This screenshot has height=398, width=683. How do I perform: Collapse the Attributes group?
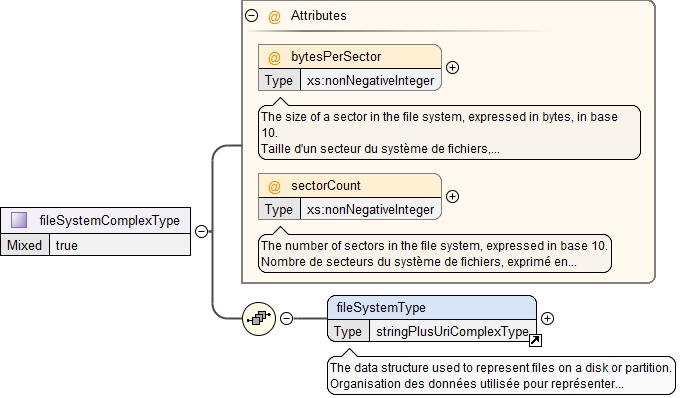[x=251, y=16]
